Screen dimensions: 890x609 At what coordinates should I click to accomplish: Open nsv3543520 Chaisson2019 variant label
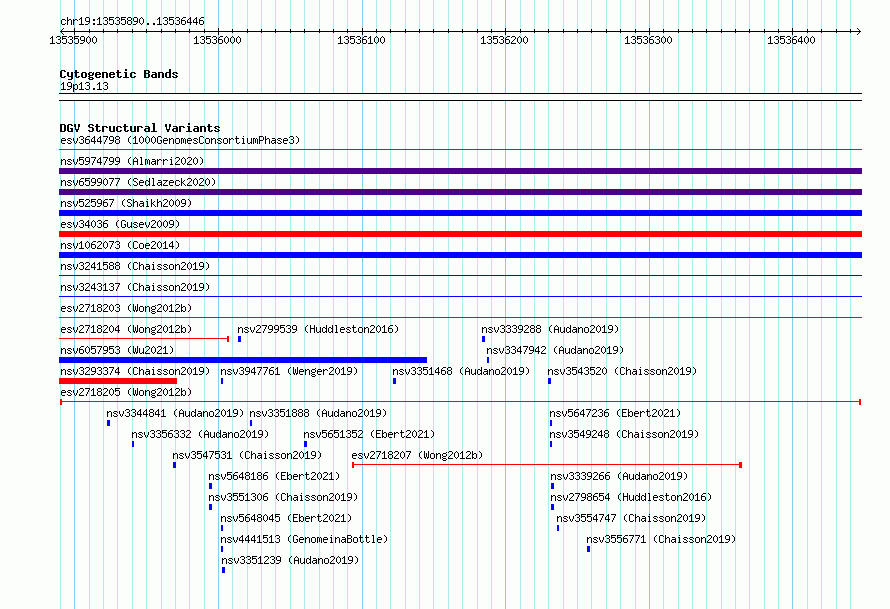[622, 371]
